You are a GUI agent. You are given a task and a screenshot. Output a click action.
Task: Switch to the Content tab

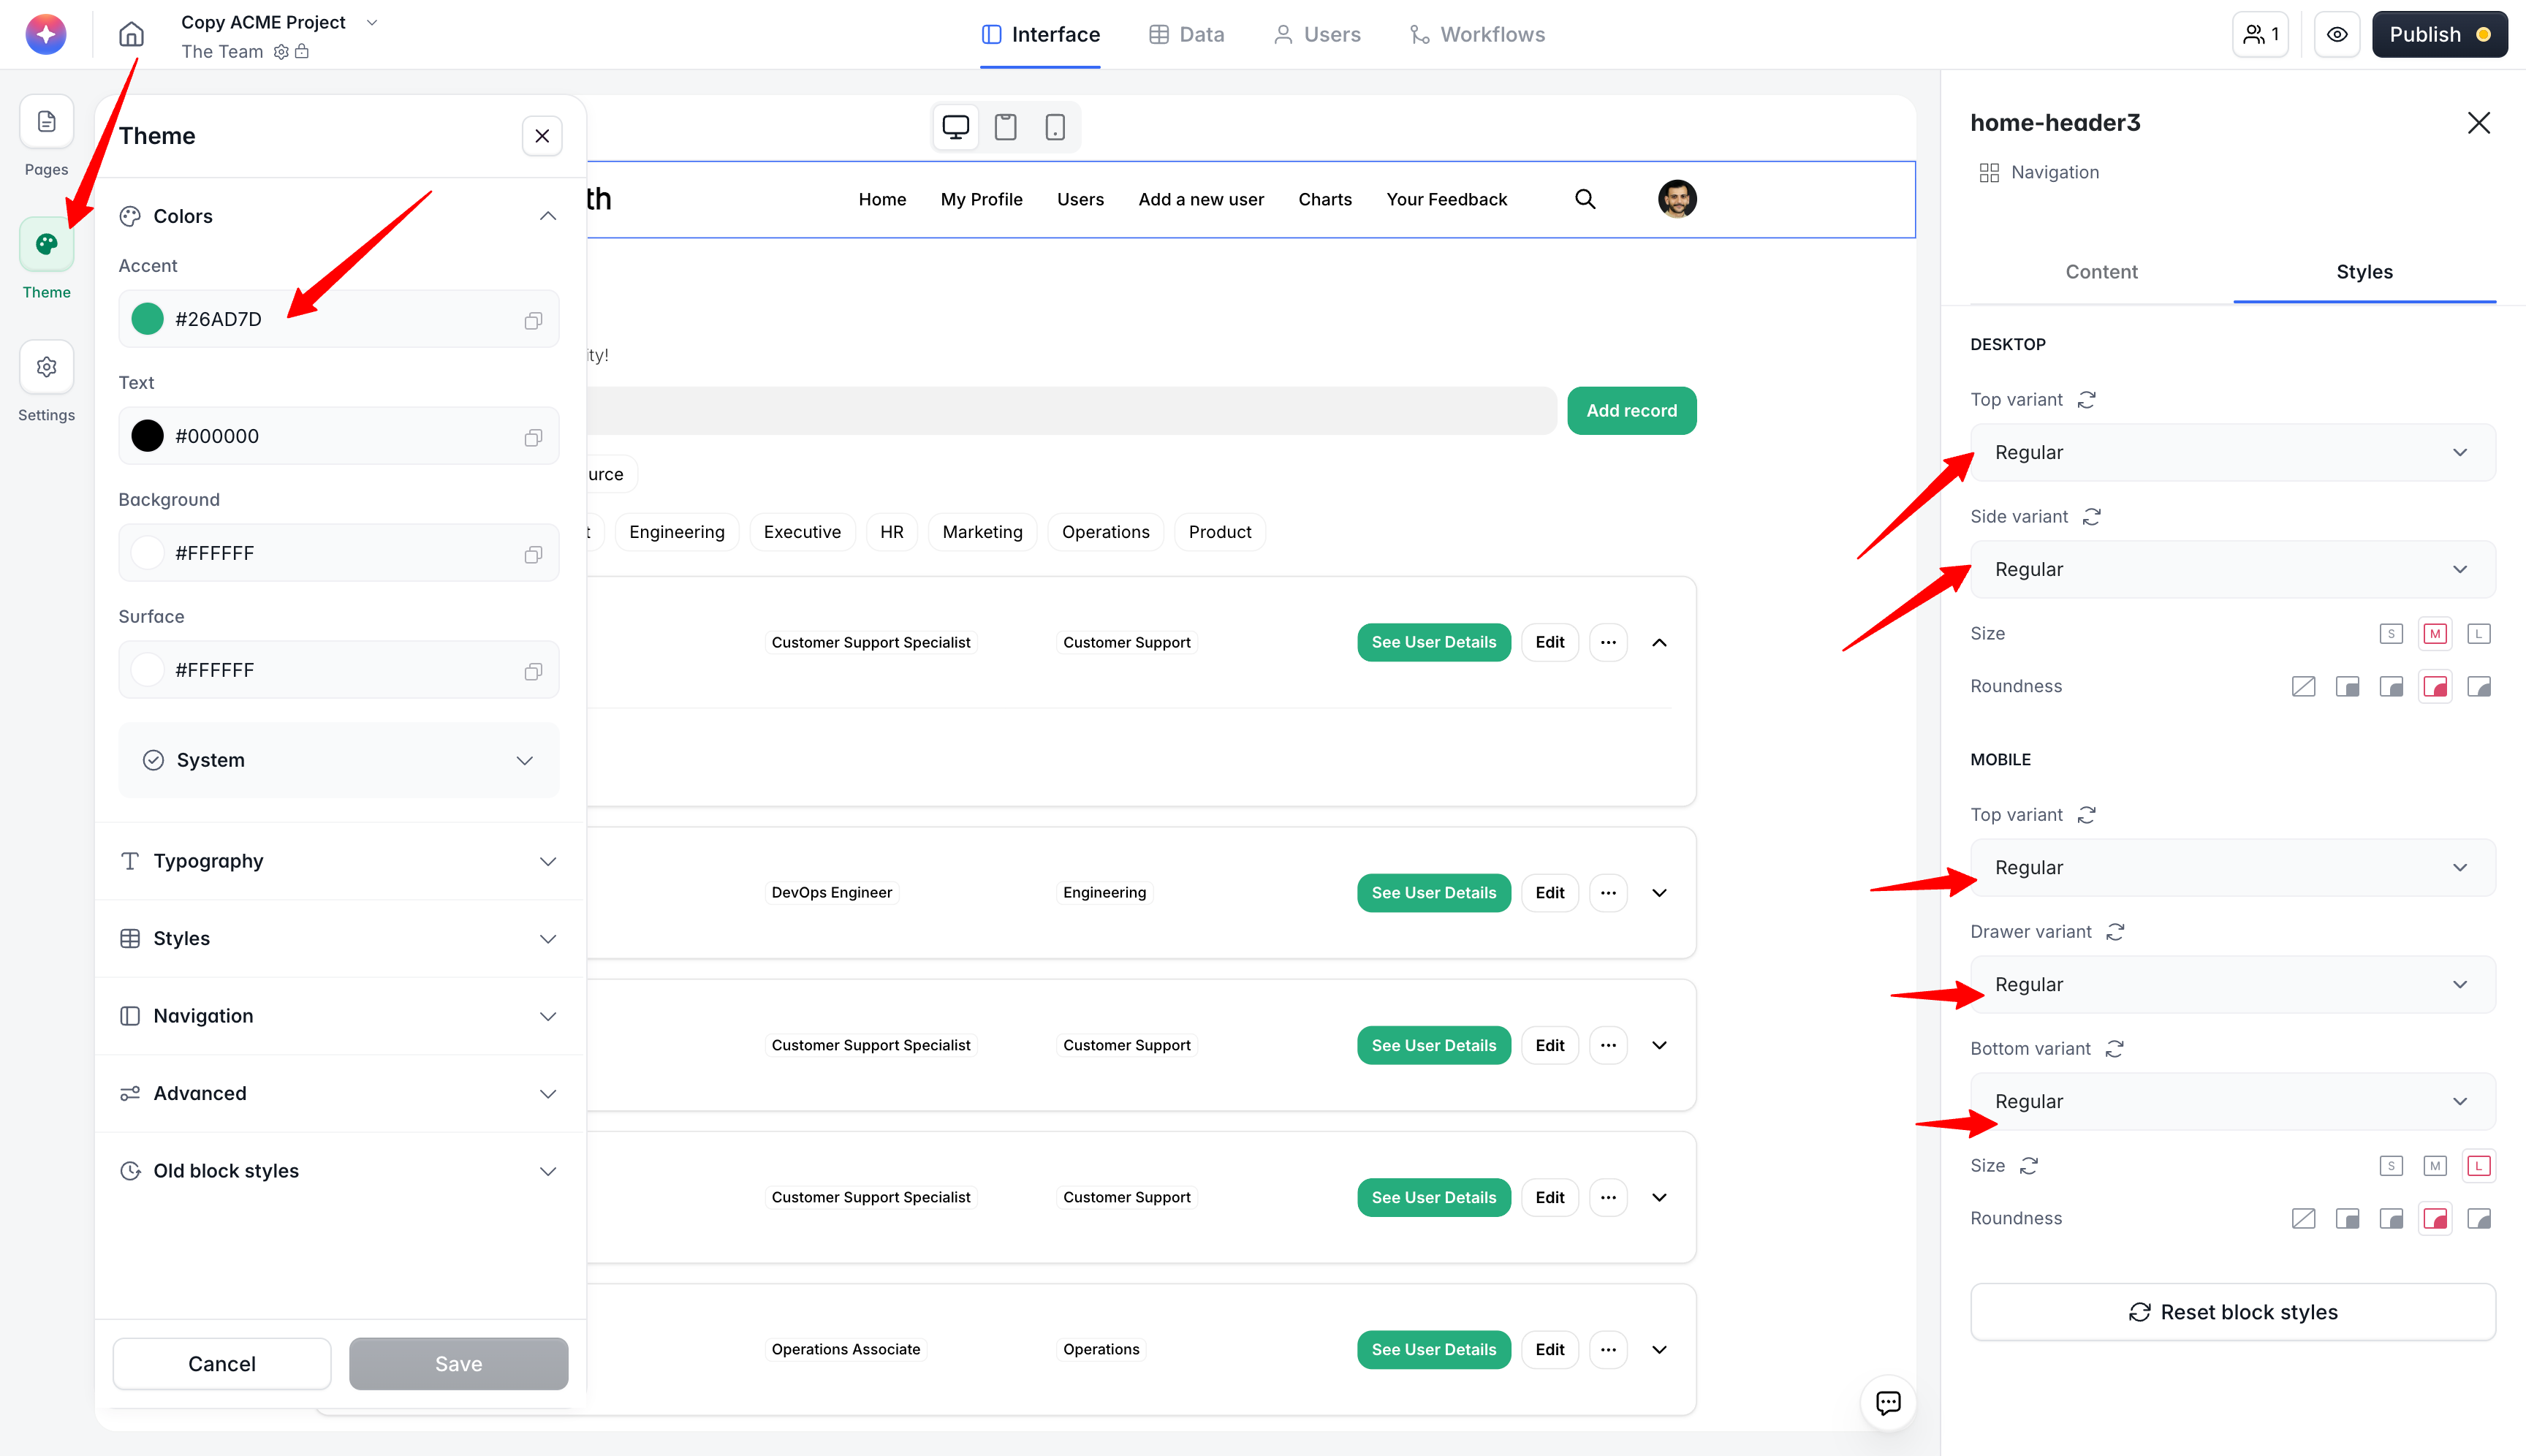[2101, 272]
